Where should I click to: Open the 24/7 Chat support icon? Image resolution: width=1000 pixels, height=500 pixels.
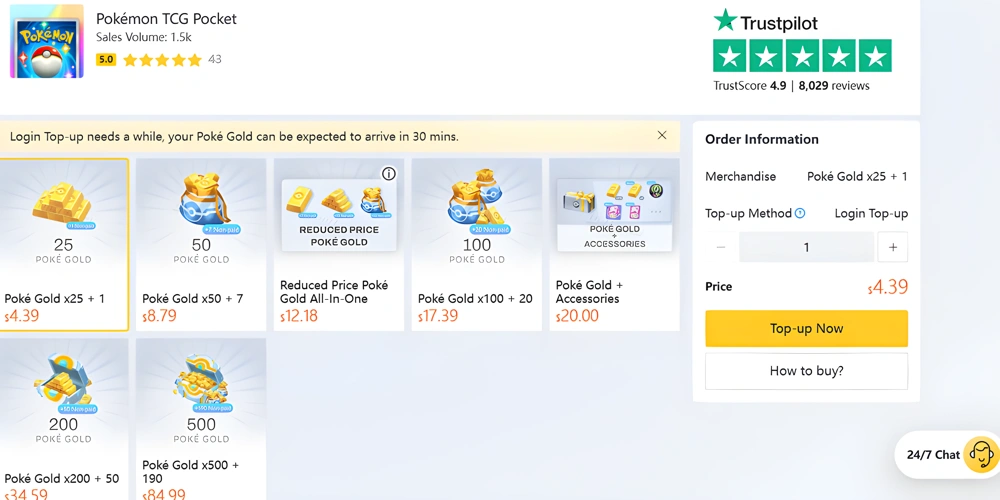981,455
